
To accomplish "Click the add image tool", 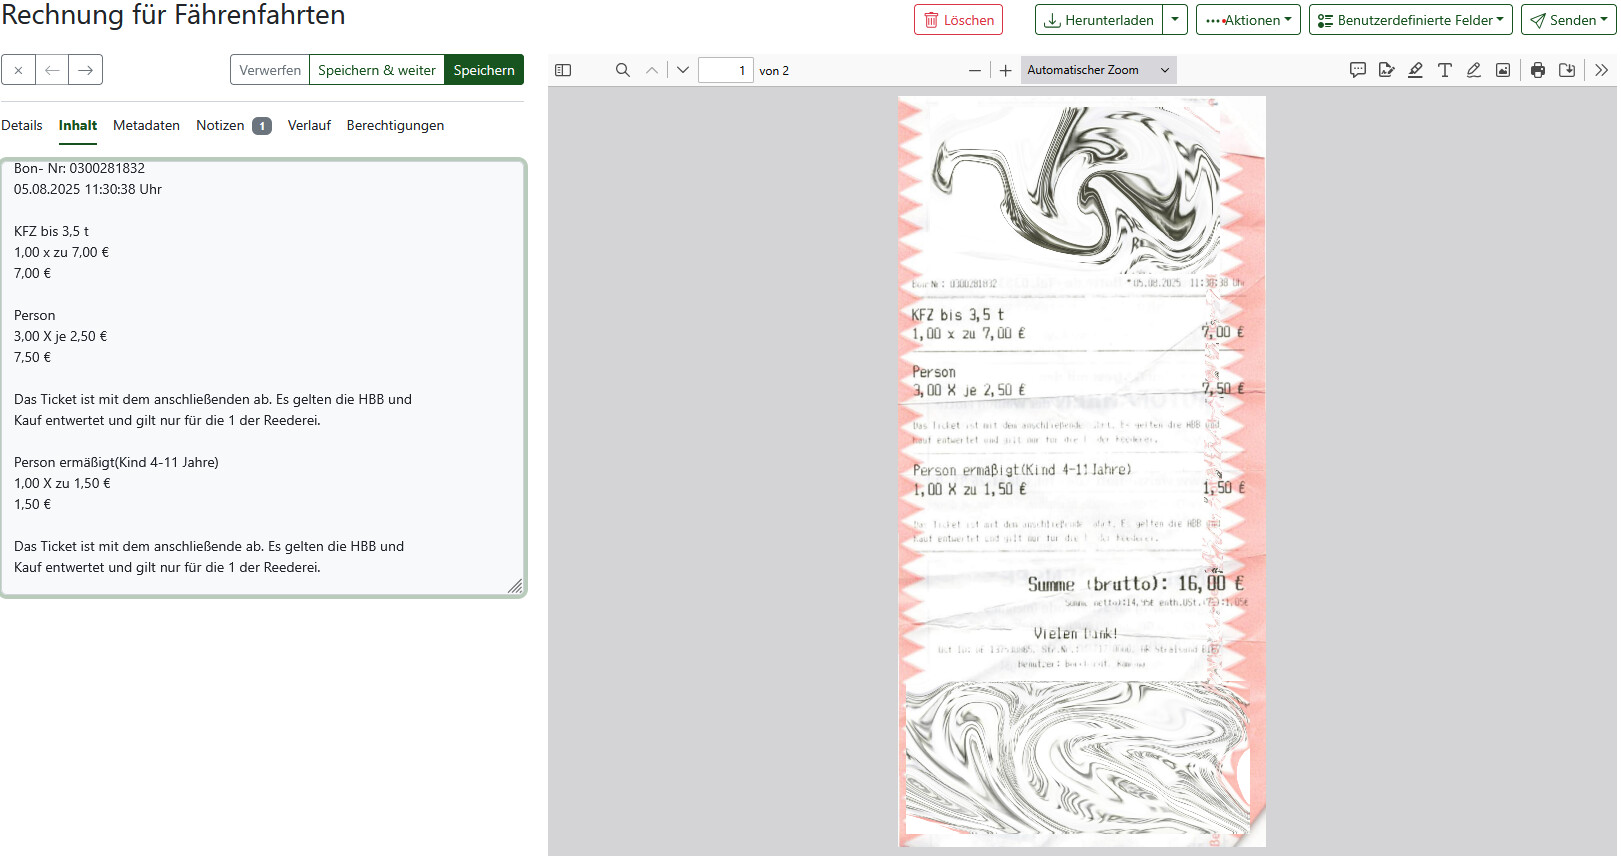I will tap(1502, 70).
